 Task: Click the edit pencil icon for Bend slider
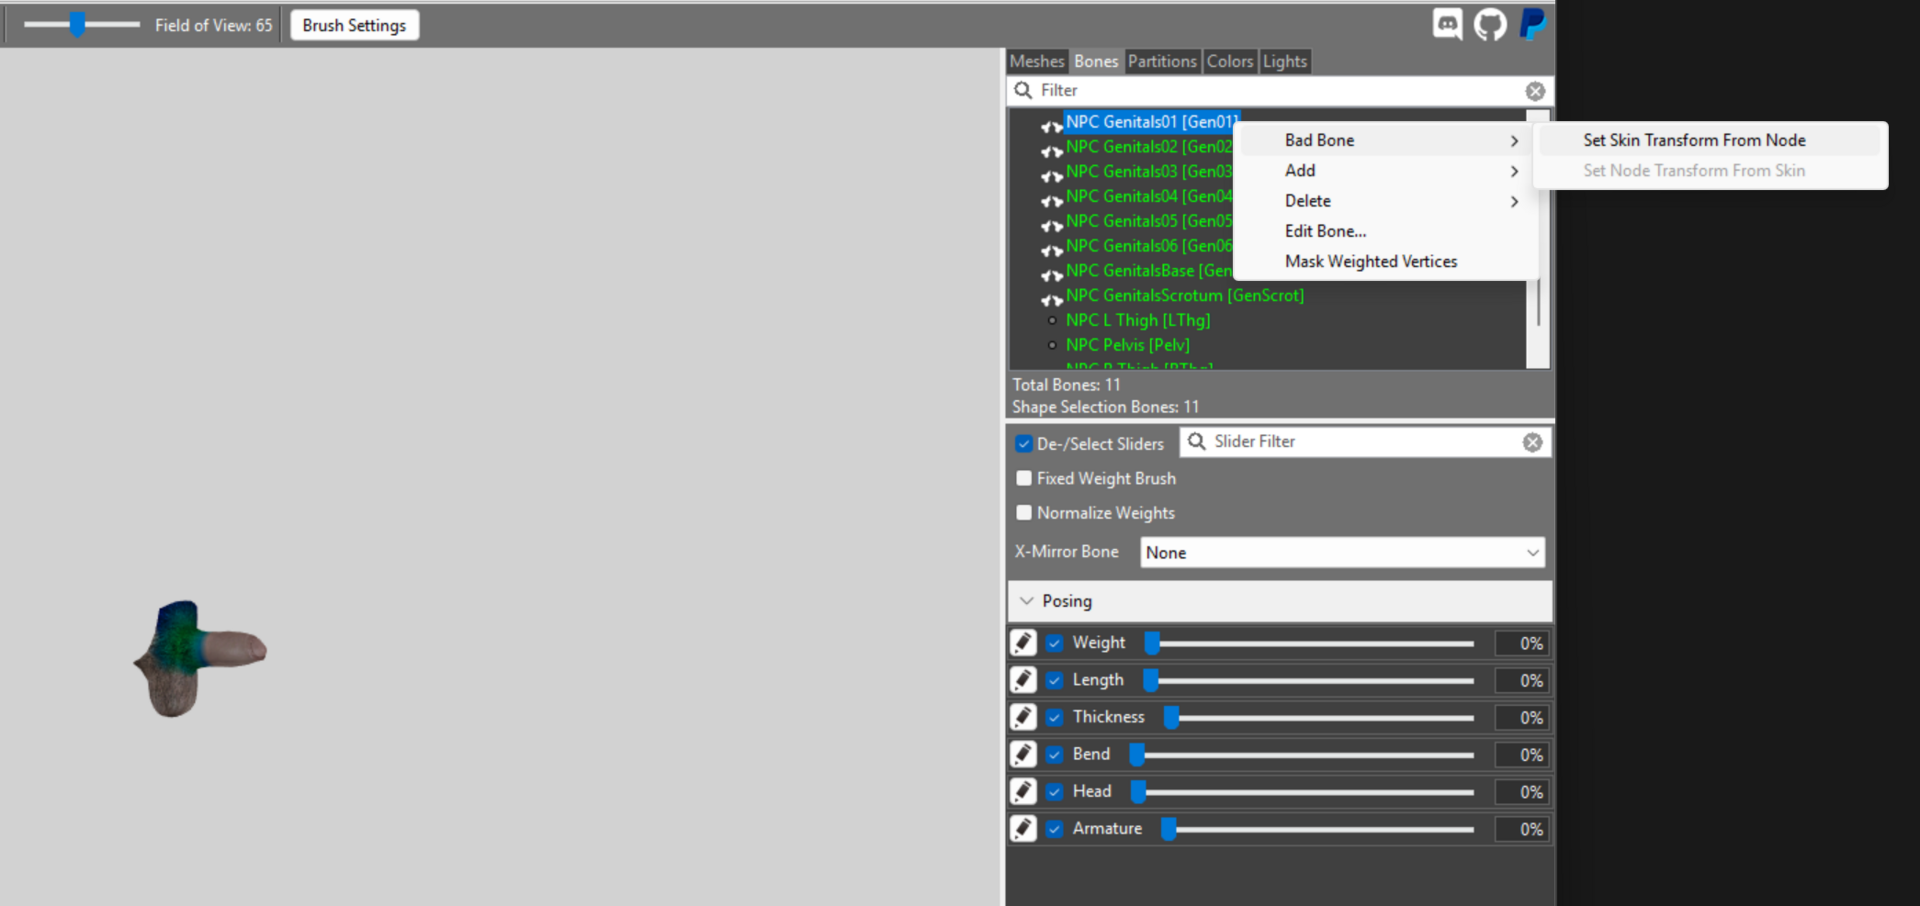1023,754
